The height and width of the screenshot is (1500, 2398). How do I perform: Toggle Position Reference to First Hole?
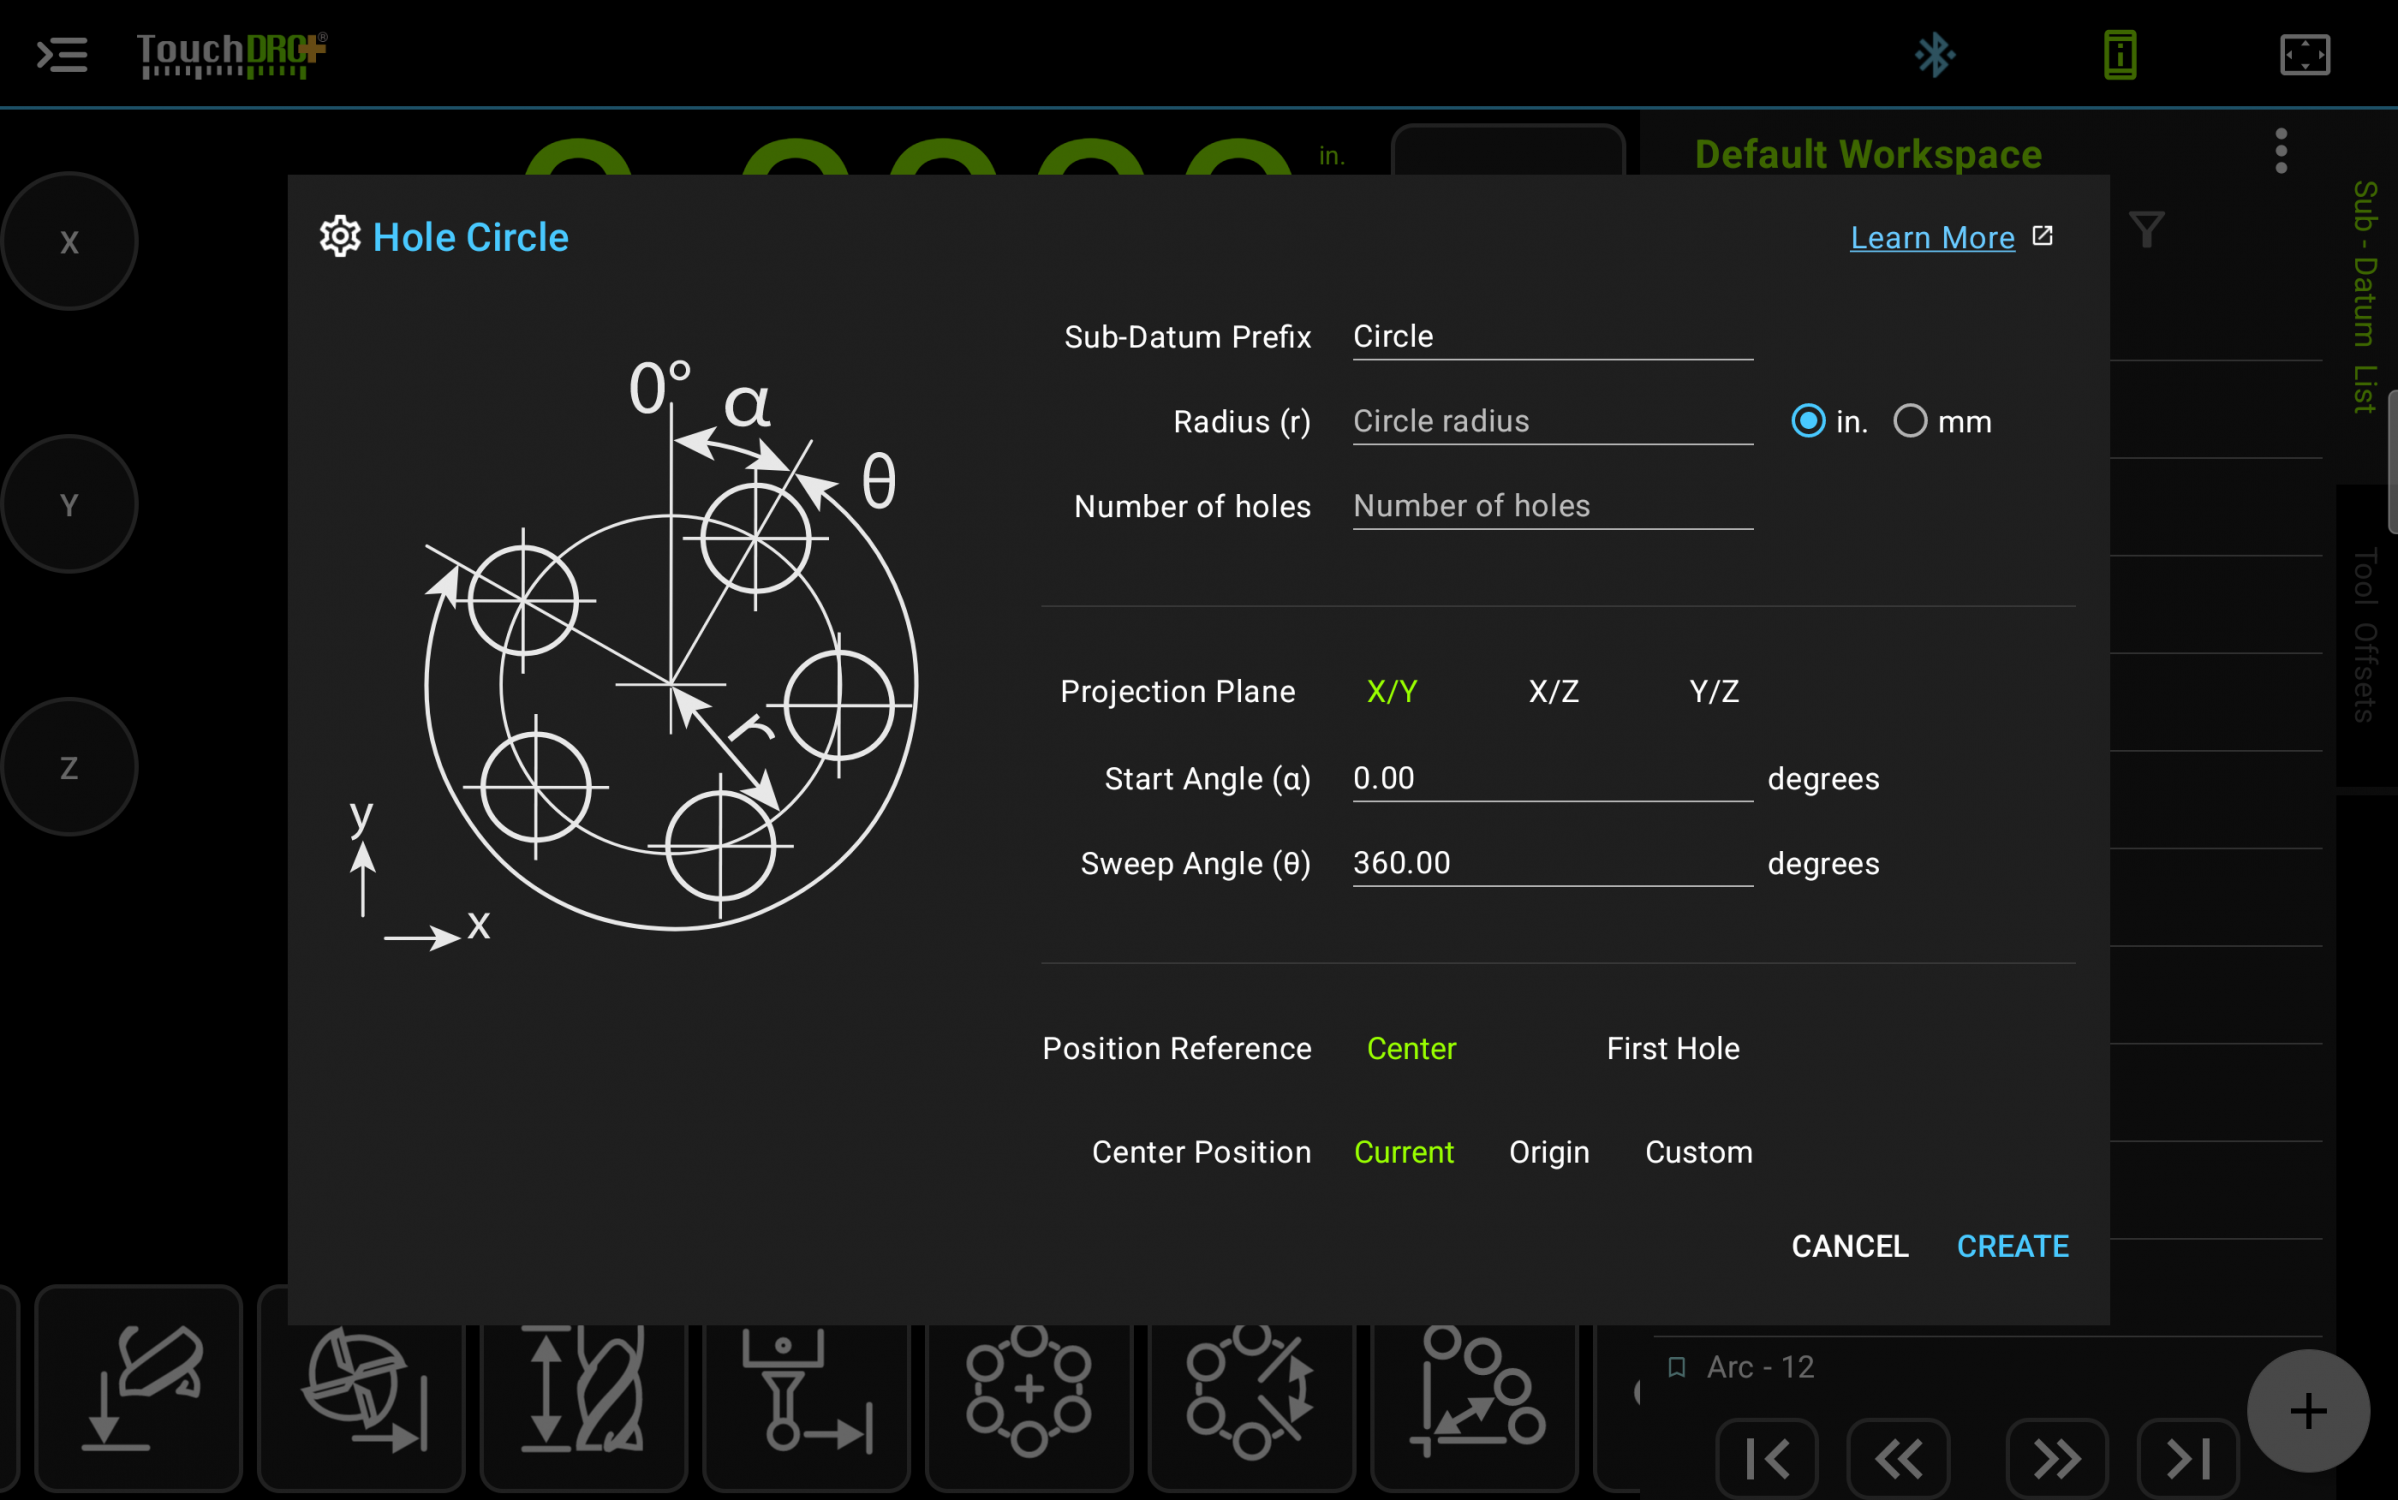[1672, 1049]
